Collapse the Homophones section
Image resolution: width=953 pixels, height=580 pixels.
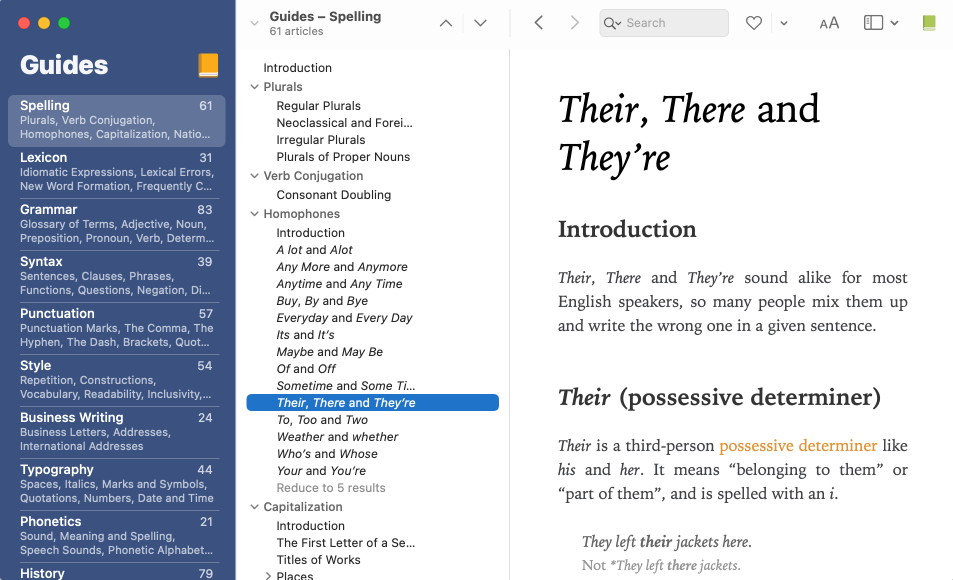coord(255,214)
